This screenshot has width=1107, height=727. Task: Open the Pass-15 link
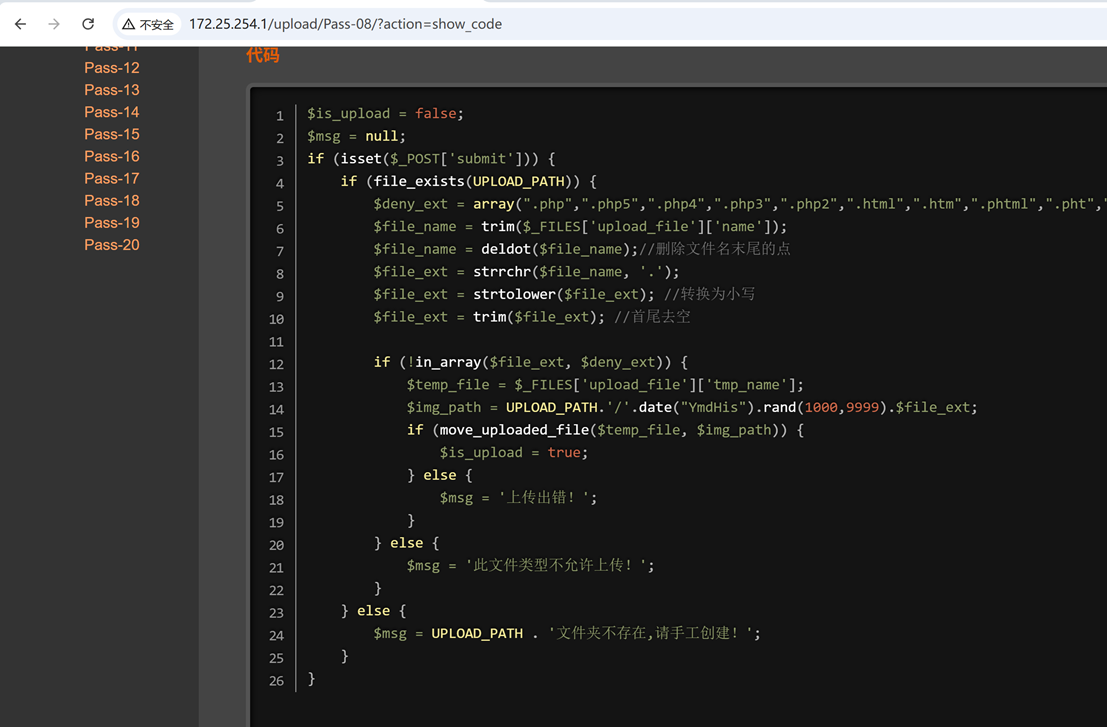coord(112,134)
